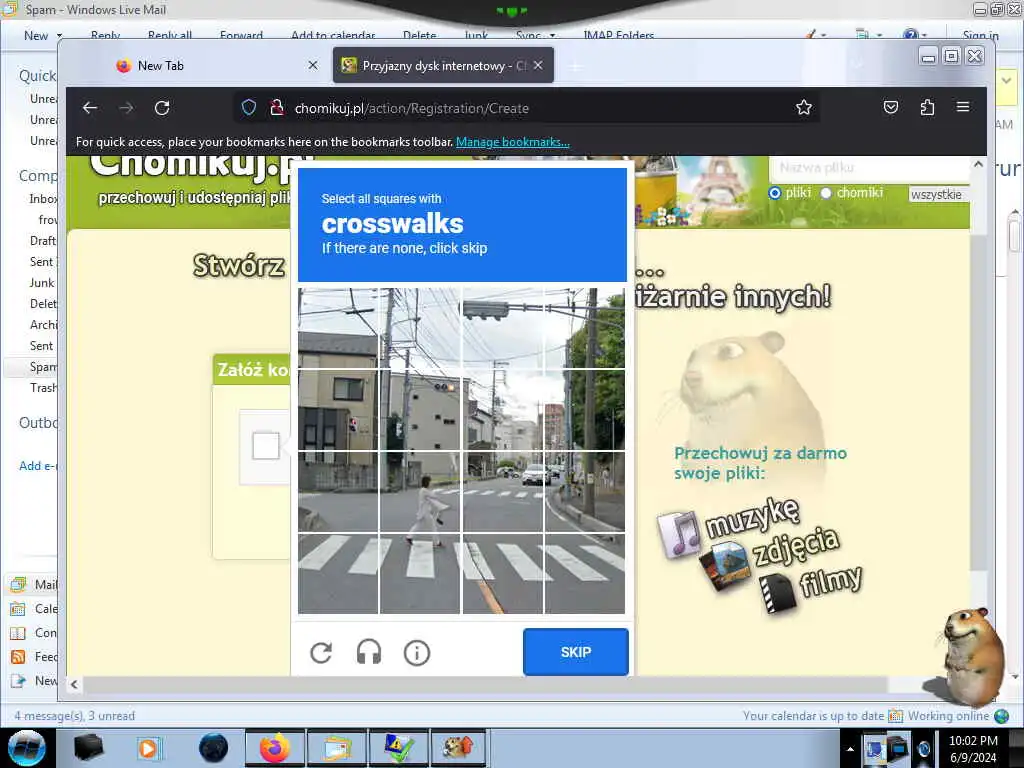
Task: Click horizontal scrollbar left arrow
Action: tap(74, 684)
